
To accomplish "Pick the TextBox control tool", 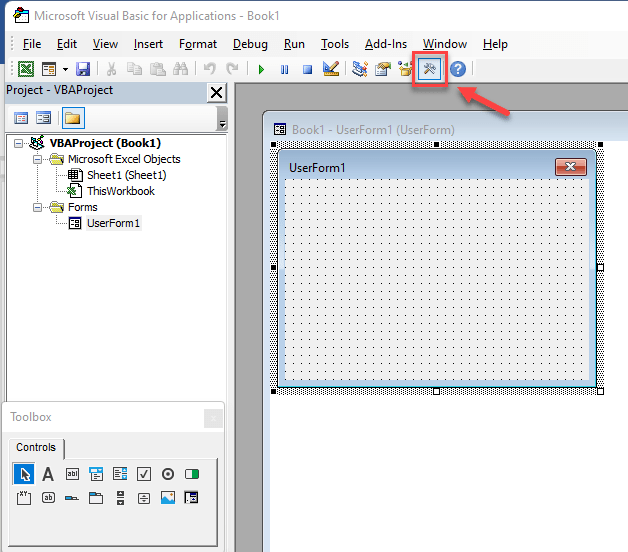I will (x=72, y=474).
